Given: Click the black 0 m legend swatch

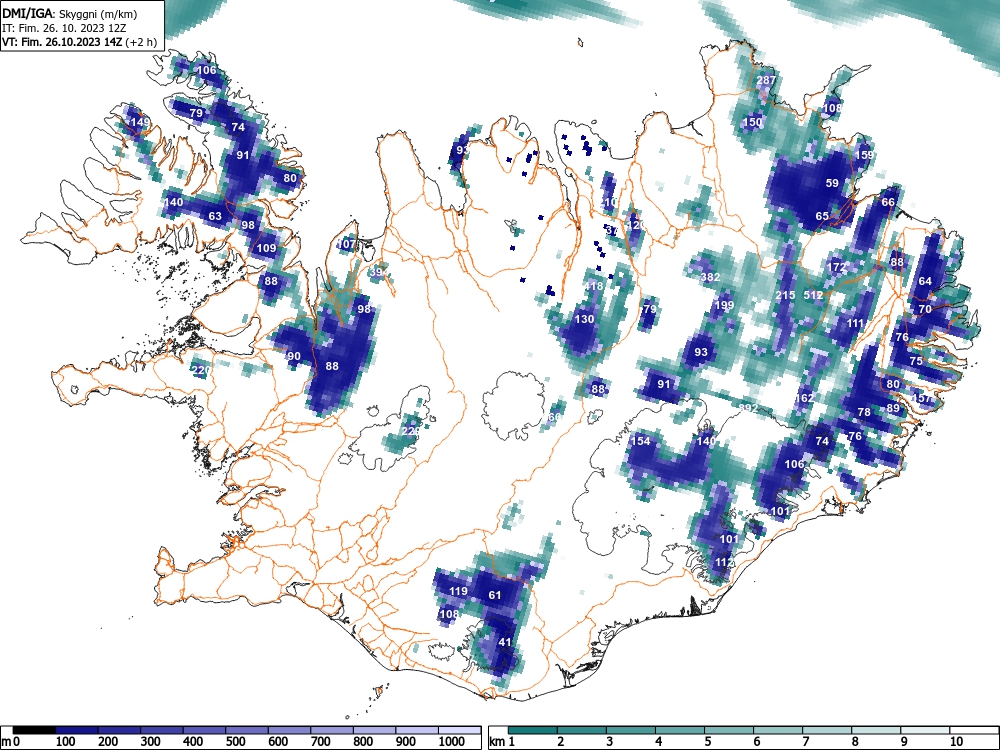Looking at the screenshot, I should click(34, 730).
